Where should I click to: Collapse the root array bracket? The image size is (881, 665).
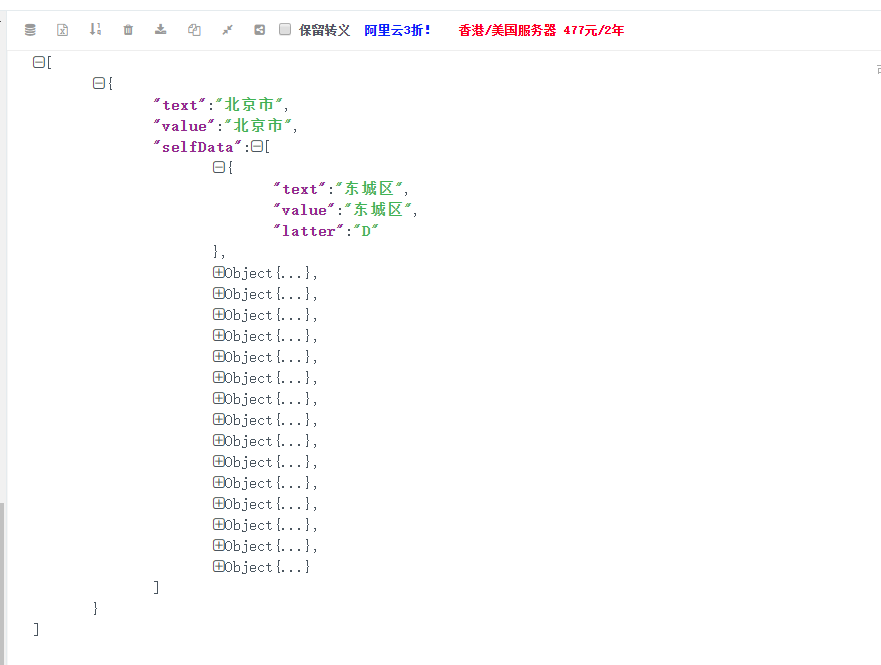pyautogui.click(x=39, y=62)
